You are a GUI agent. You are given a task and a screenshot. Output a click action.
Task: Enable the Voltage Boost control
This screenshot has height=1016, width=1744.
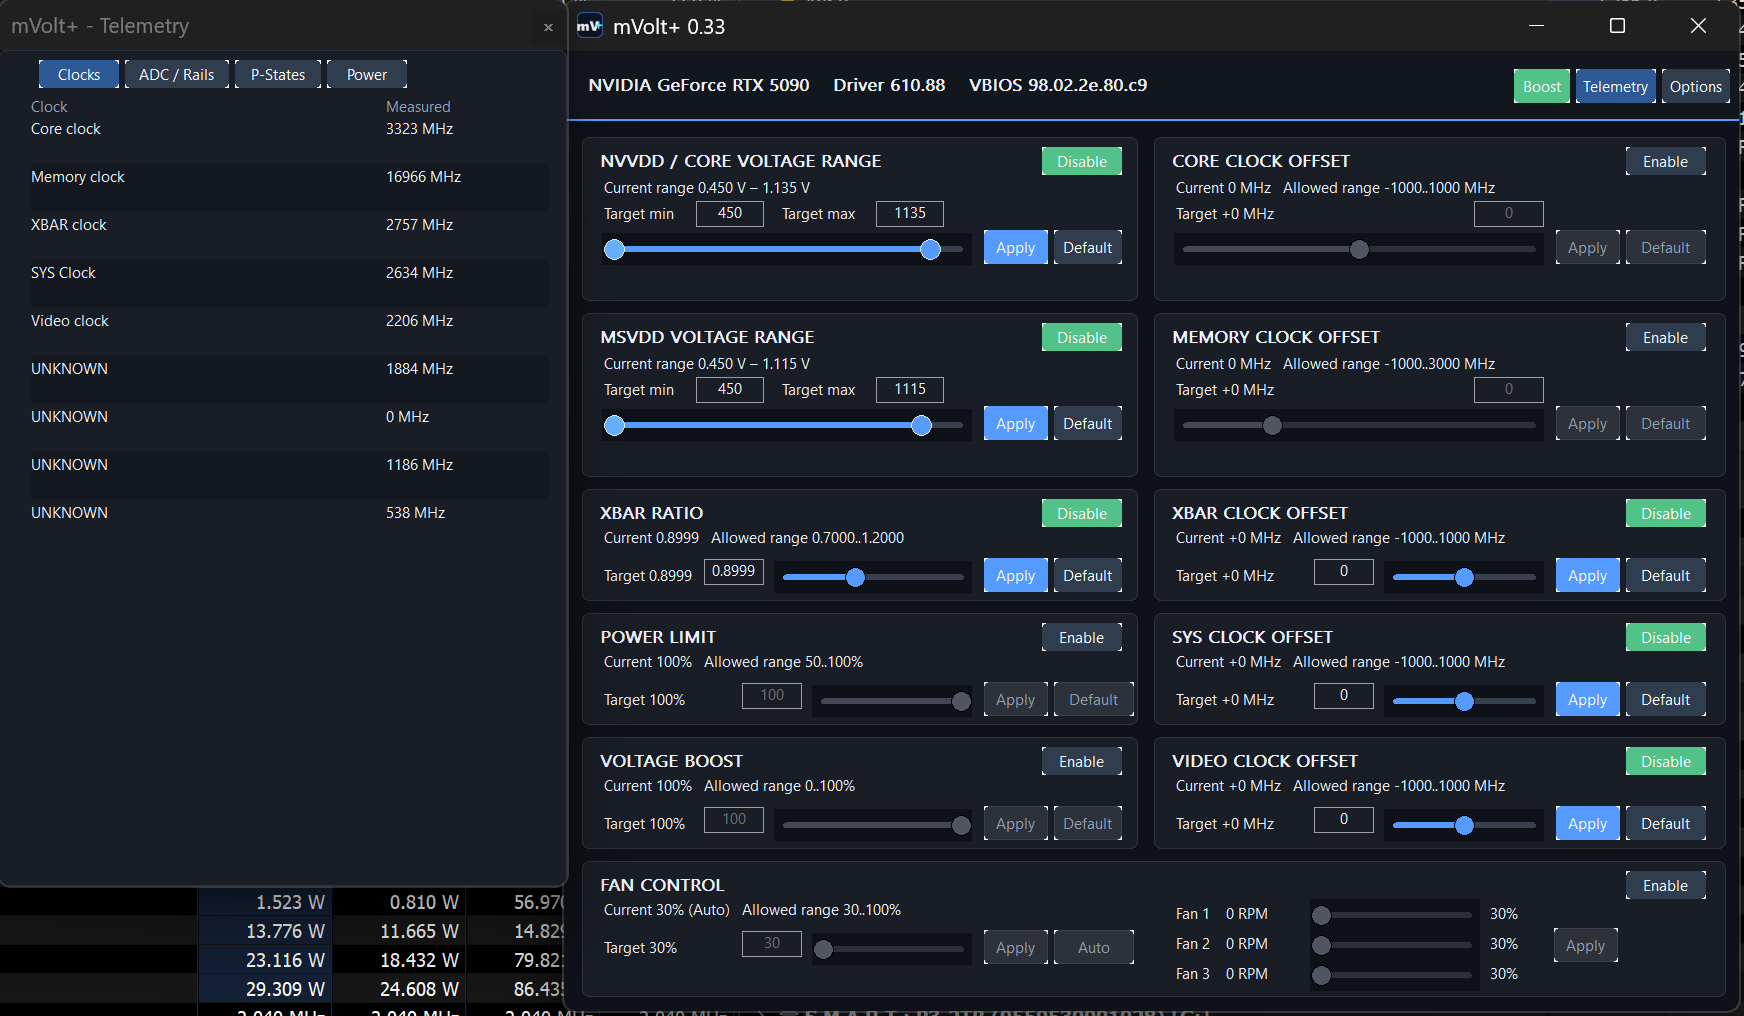(x=1082, y=762)
